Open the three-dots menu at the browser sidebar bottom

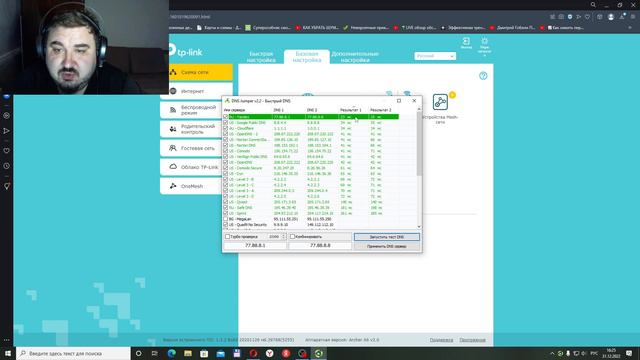point(7,340)
